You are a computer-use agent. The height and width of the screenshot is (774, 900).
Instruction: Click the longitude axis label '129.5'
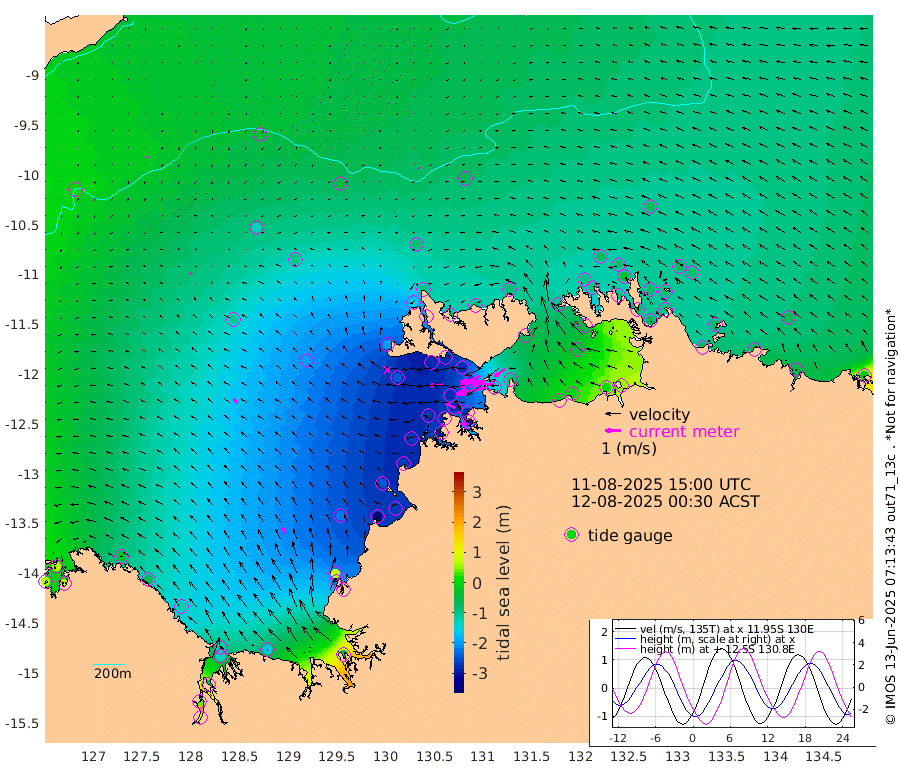[337, 756]
